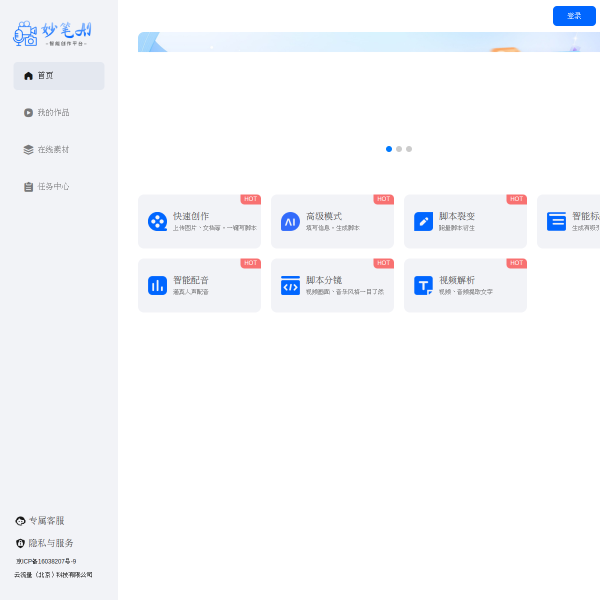This screenshot has width=600, height=600.
Task: Click the film reel icon of 快速创作
Action: [x=157, y=221]
